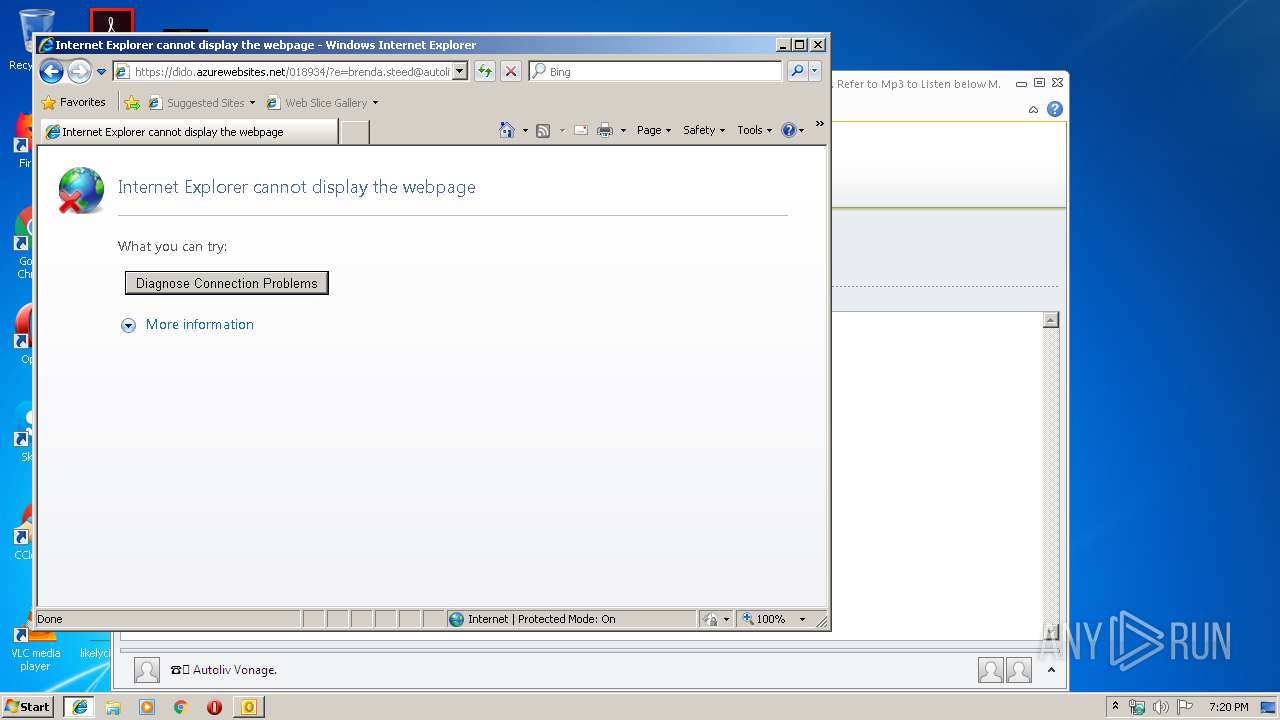Show hidden system tray icons
The height and width of the screenshot is (720, 1280).
(x=1115, y=706)
